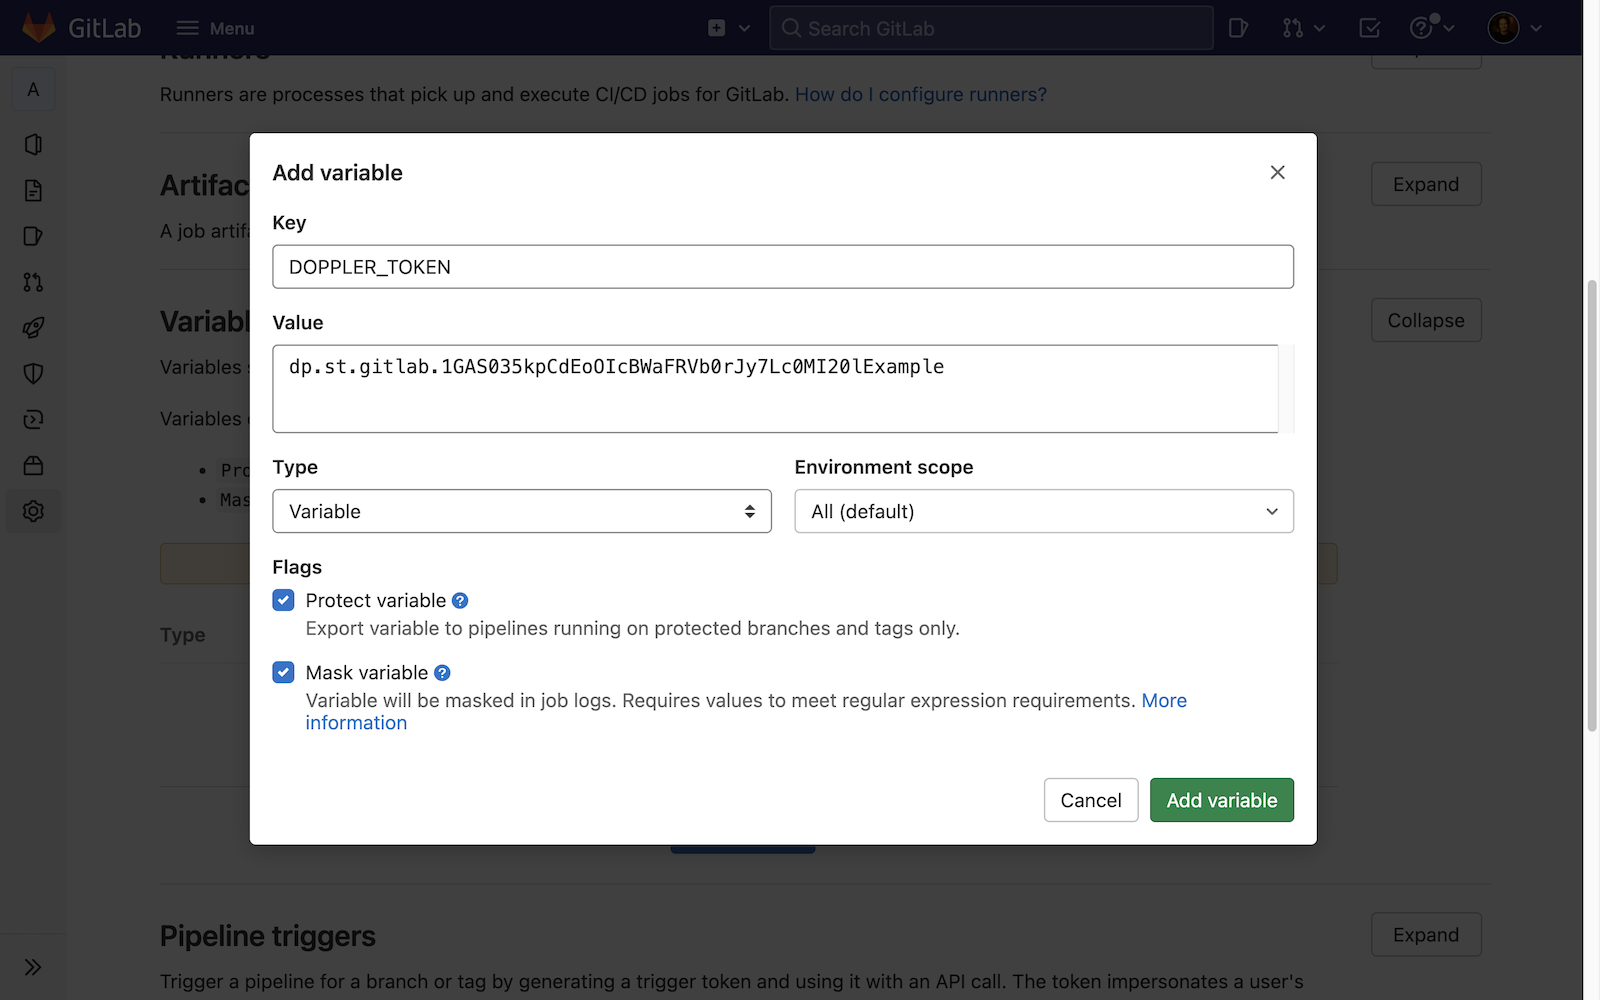Viewport: 1600px width, 1000px height.
Task: Click the GitLab fox logo
Action: [x=39, y=27]
